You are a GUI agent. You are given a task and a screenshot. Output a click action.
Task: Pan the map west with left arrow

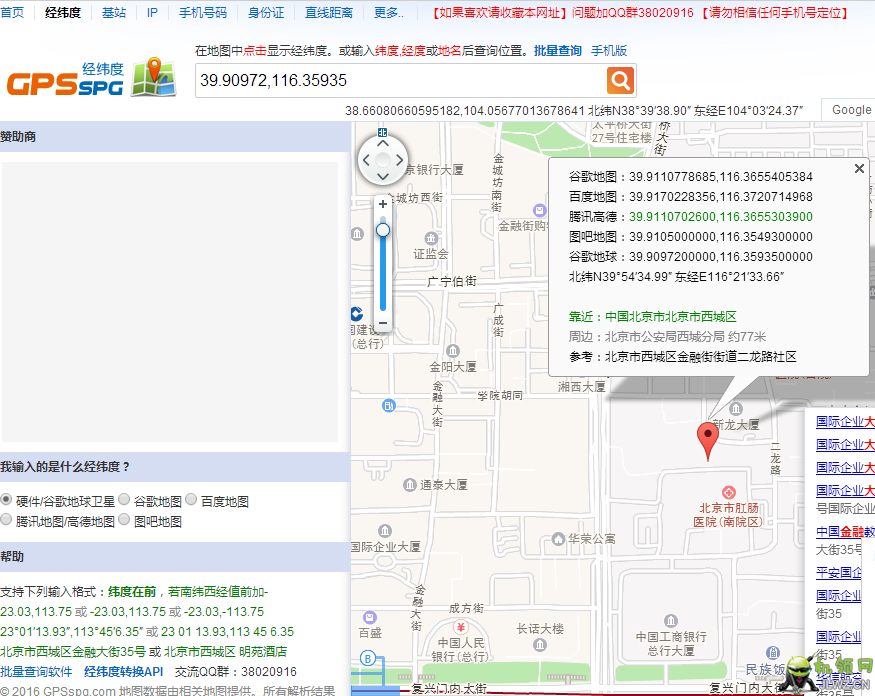coord(366,160)
